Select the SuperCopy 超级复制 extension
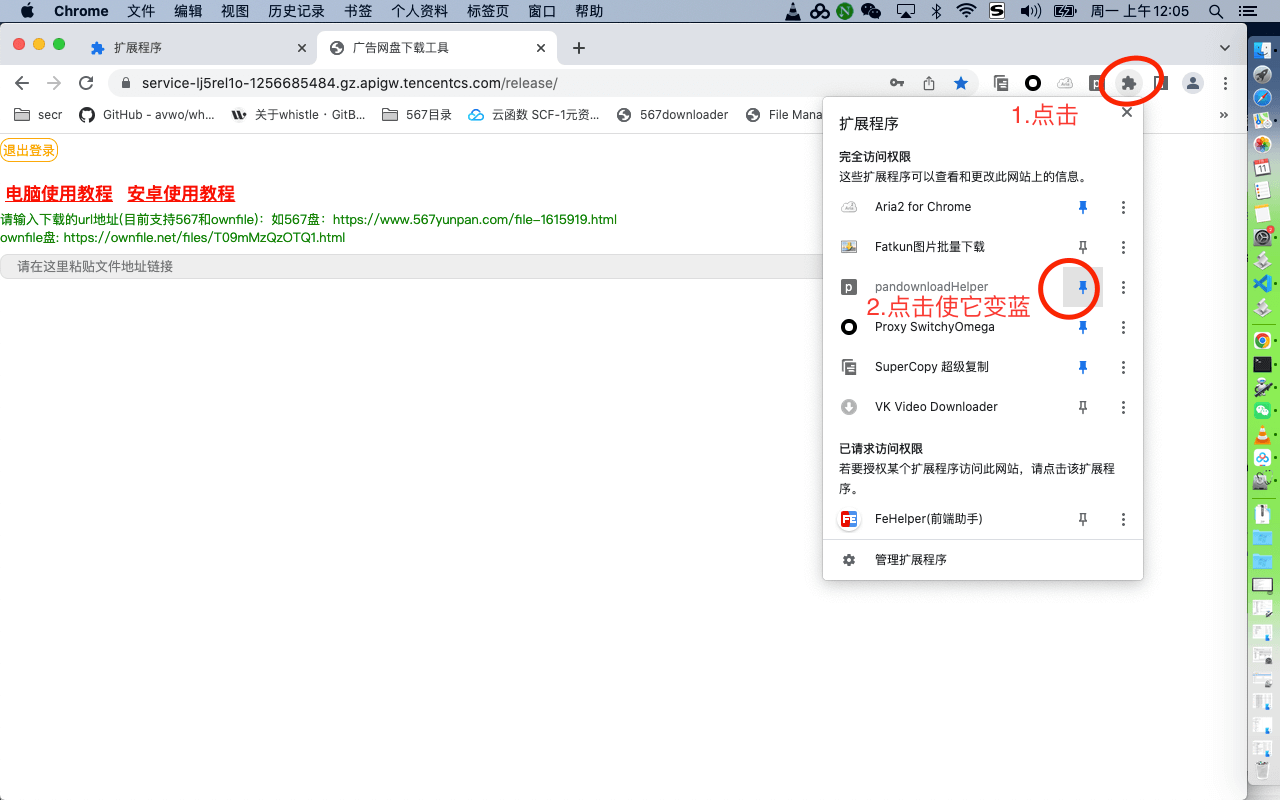Image resolution: width=1280 pixels, height=800 pixels. pos(943,367)
